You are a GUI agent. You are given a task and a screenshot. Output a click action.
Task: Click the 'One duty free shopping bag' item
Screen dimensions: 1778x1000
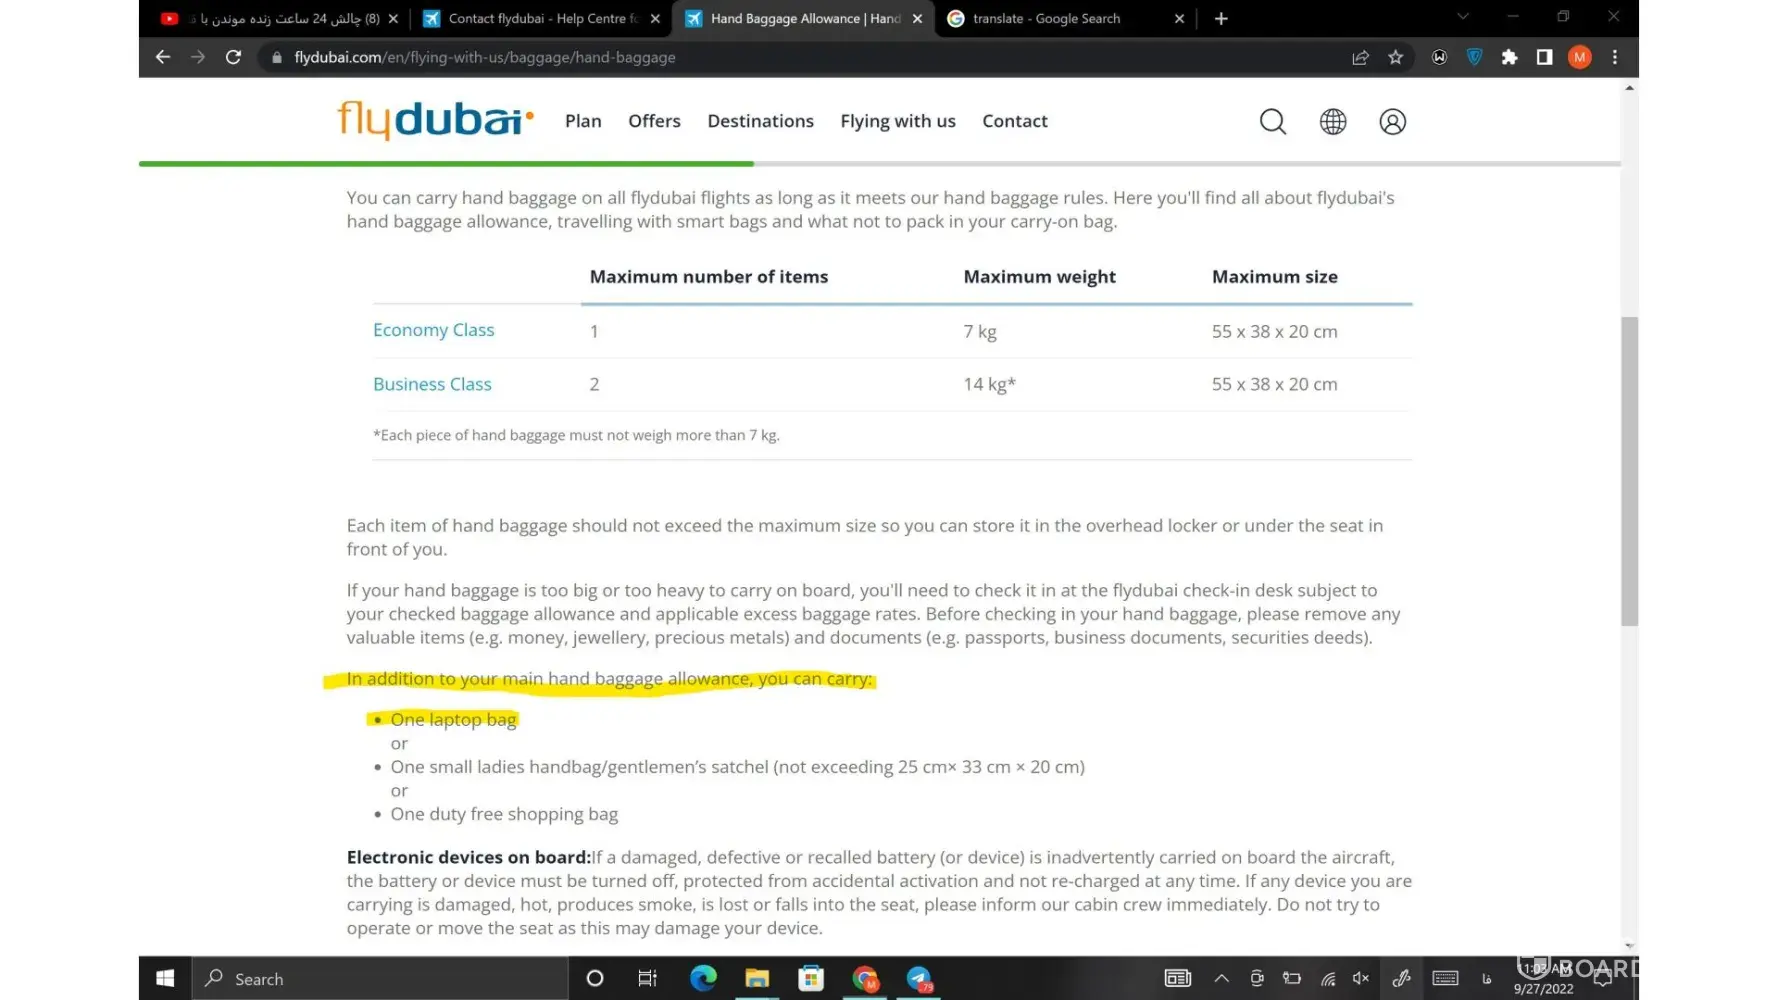click(x=504, y=814)
